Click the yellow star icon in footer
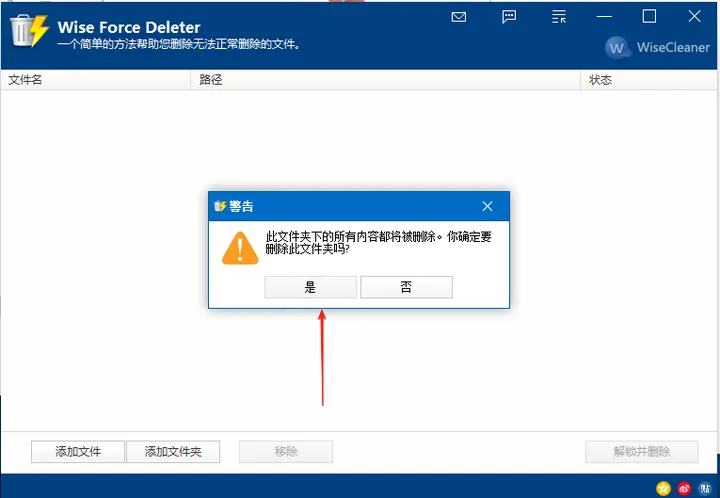Screen dimensions: 720x498 (663, 488)
